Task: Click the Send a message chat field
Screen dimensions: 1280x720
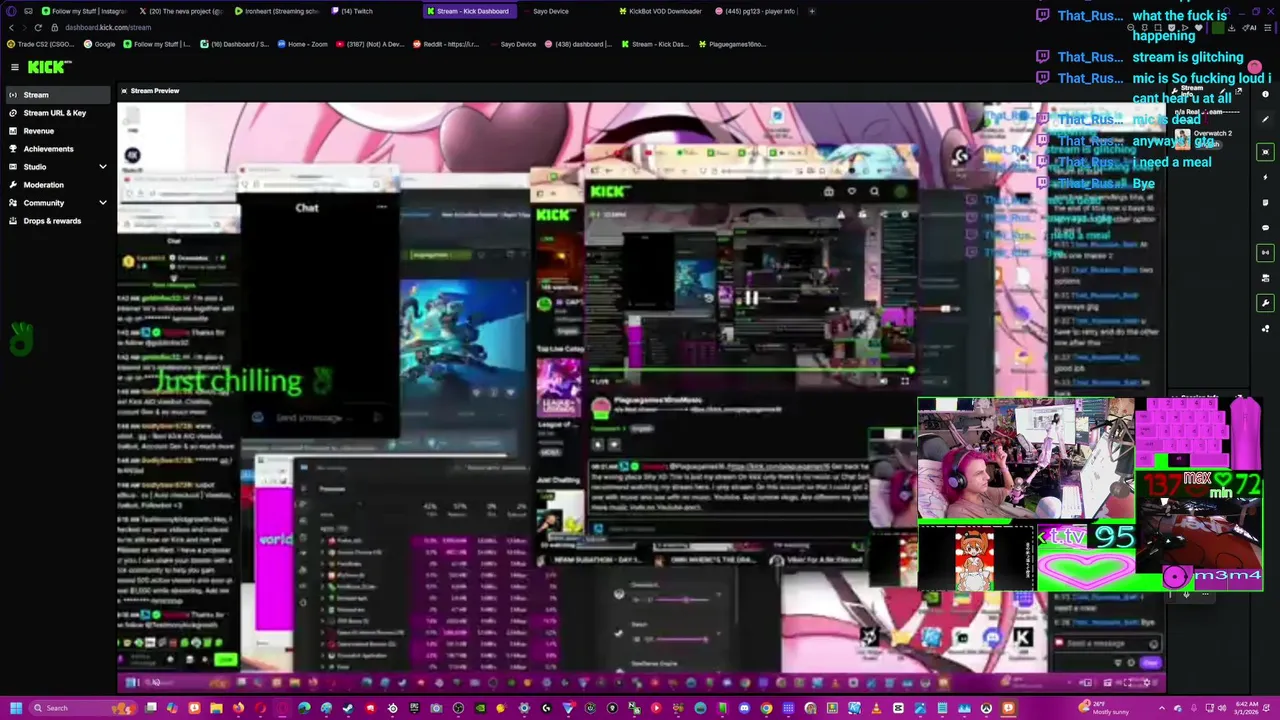Action: pos(1107,643)
